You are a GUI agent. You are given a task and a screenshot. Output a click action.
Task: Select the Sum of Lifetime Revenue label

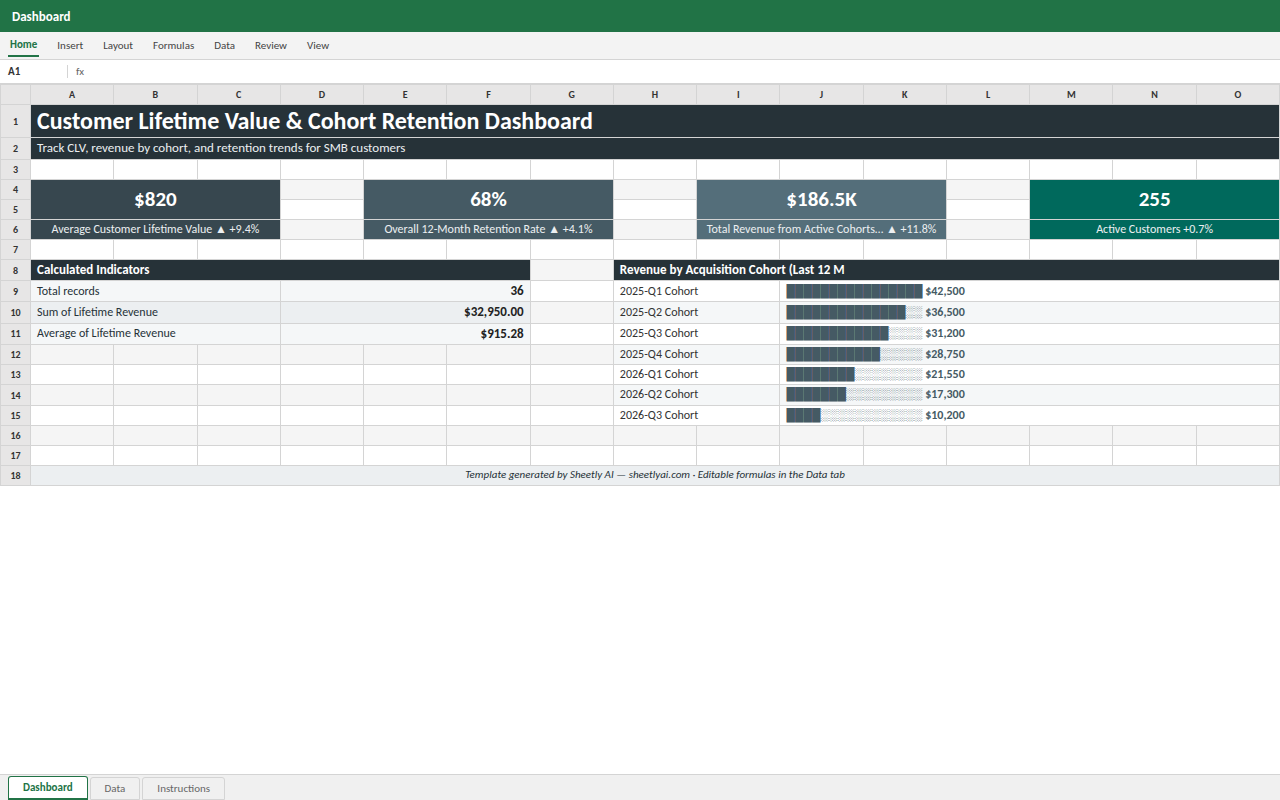click(x=155, y=312)
